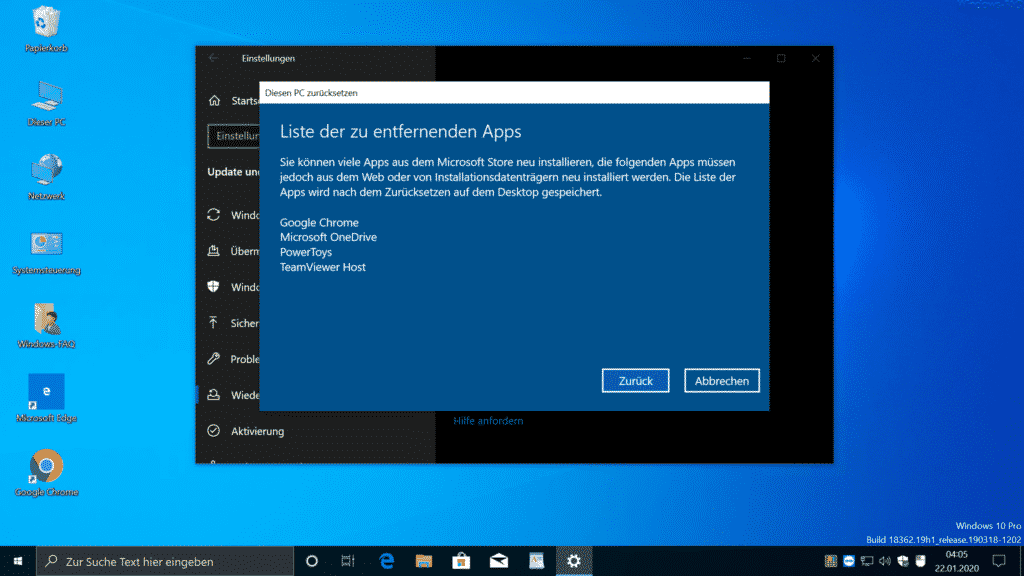Open Microsoft Edge from the taskbar

pyautogui.click(x=387, y=561)
